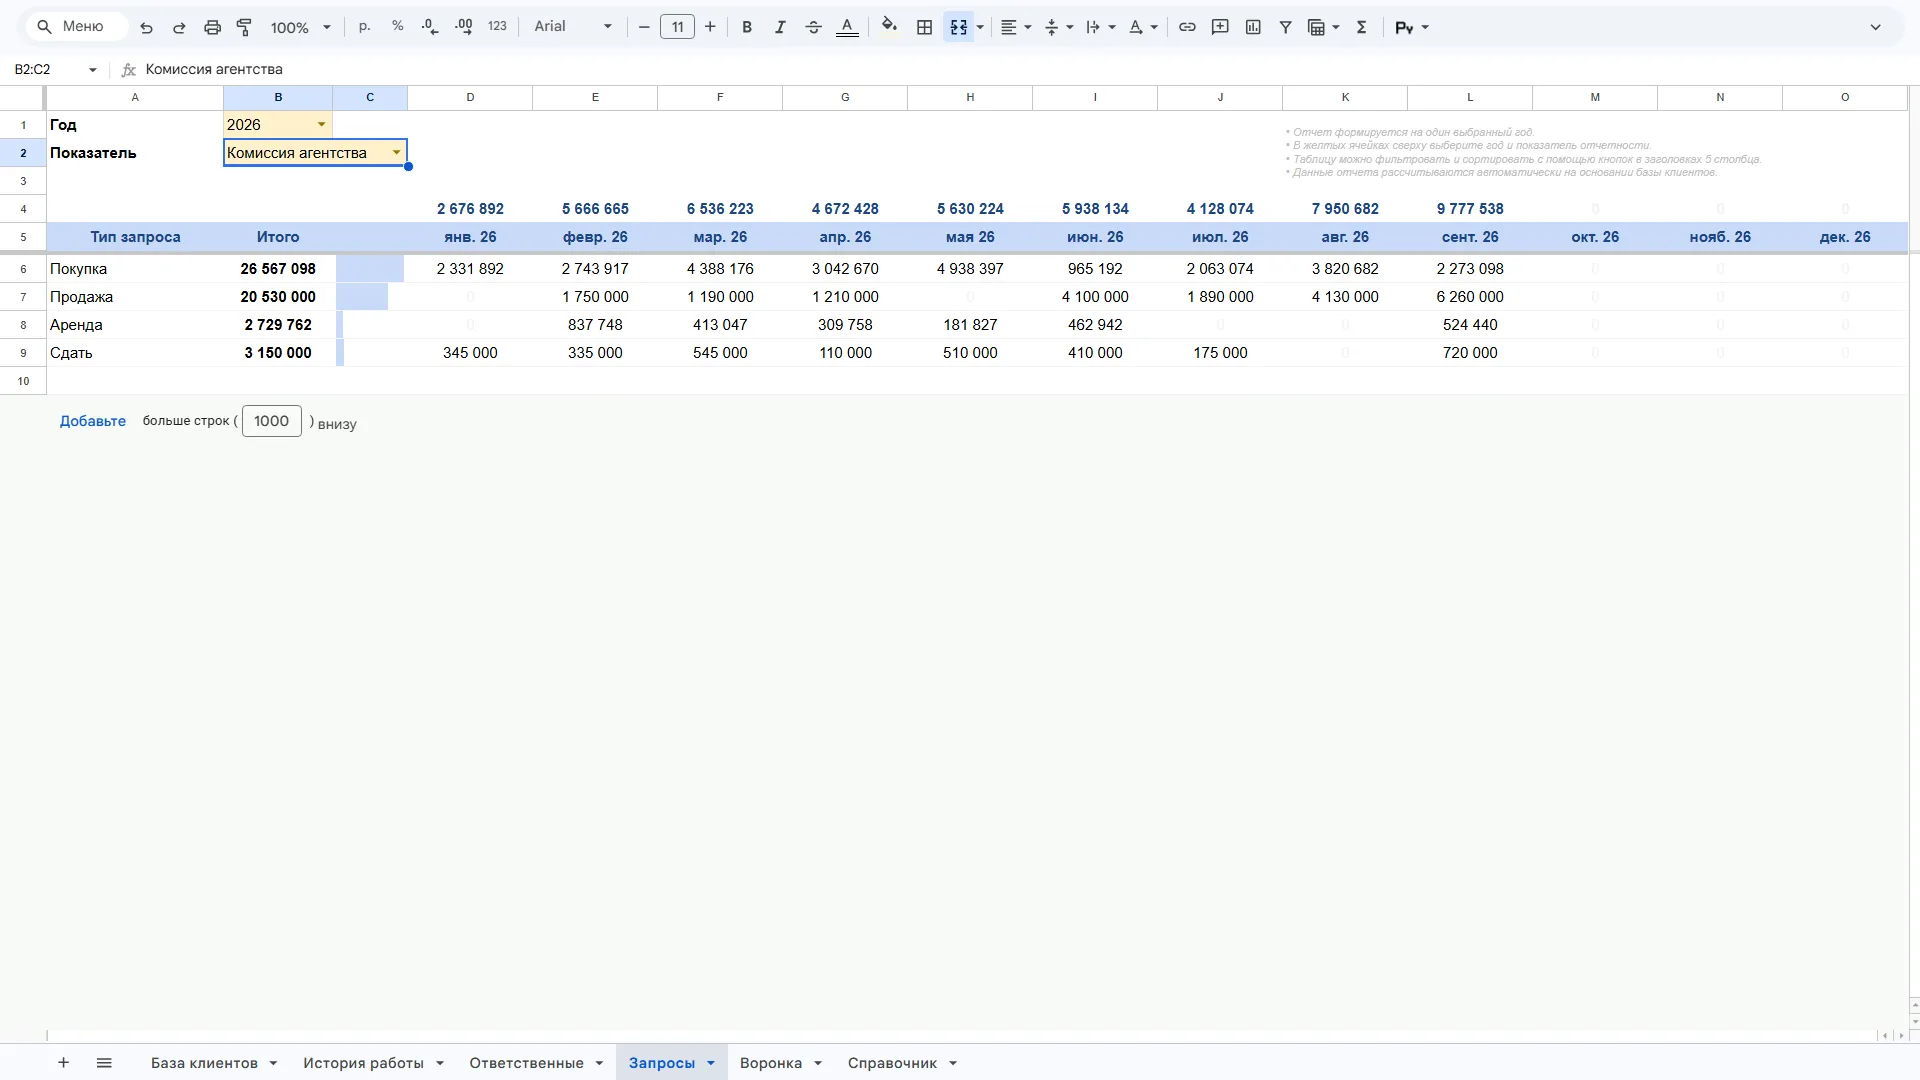Click the font size field 11

(677, 27)
